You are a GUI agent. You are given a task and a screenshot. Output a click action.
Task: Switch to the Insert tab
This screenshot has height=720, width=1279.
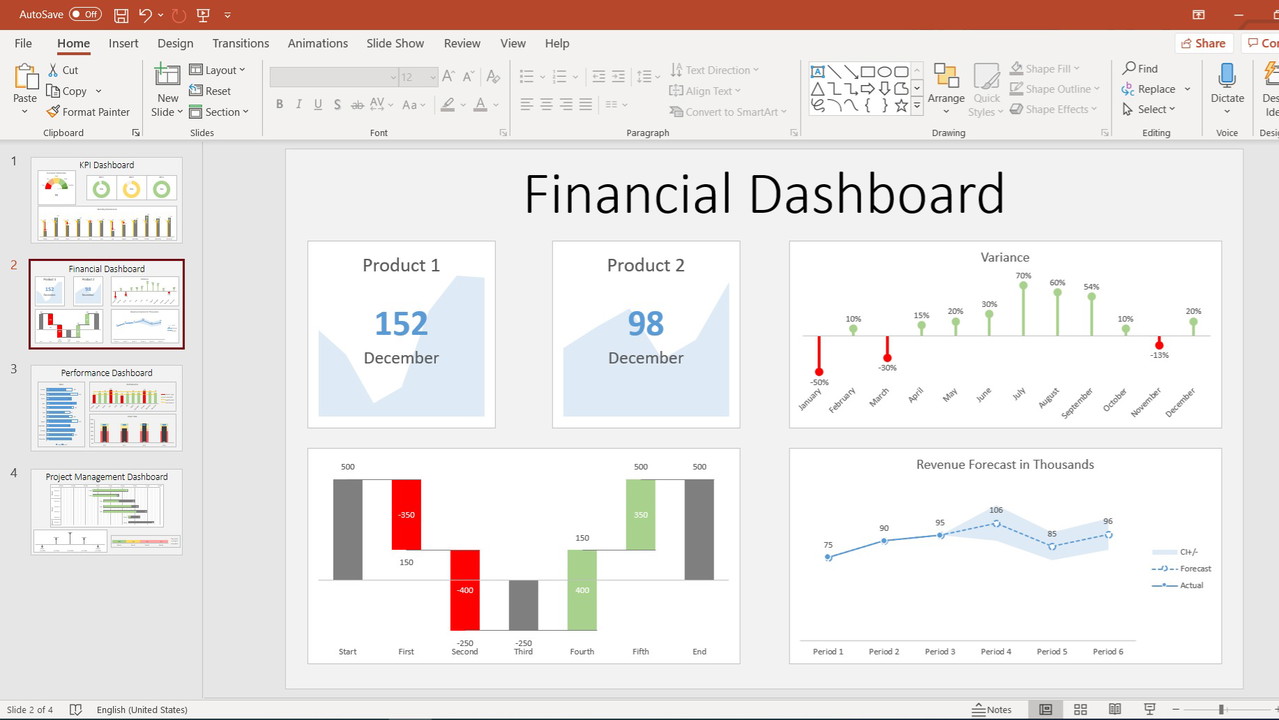tap(124, 43)
